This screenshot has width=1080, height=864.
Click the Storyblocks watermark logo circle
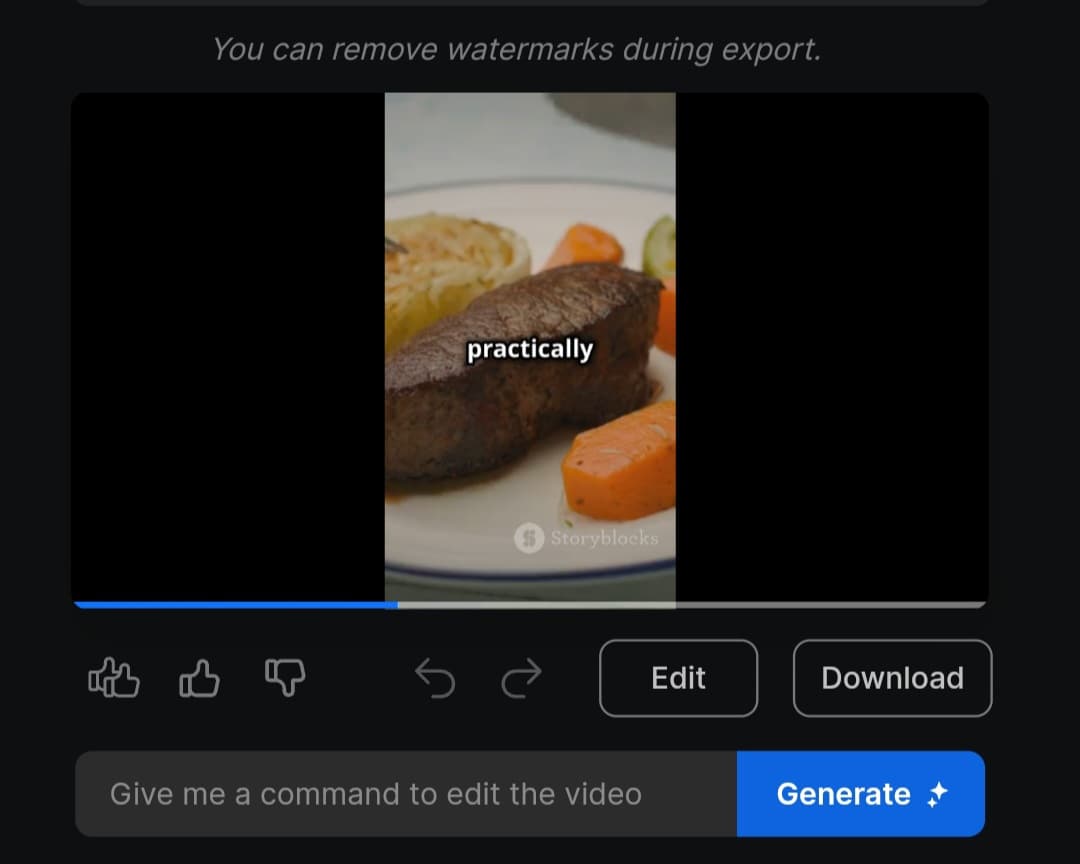coord(529,538)
